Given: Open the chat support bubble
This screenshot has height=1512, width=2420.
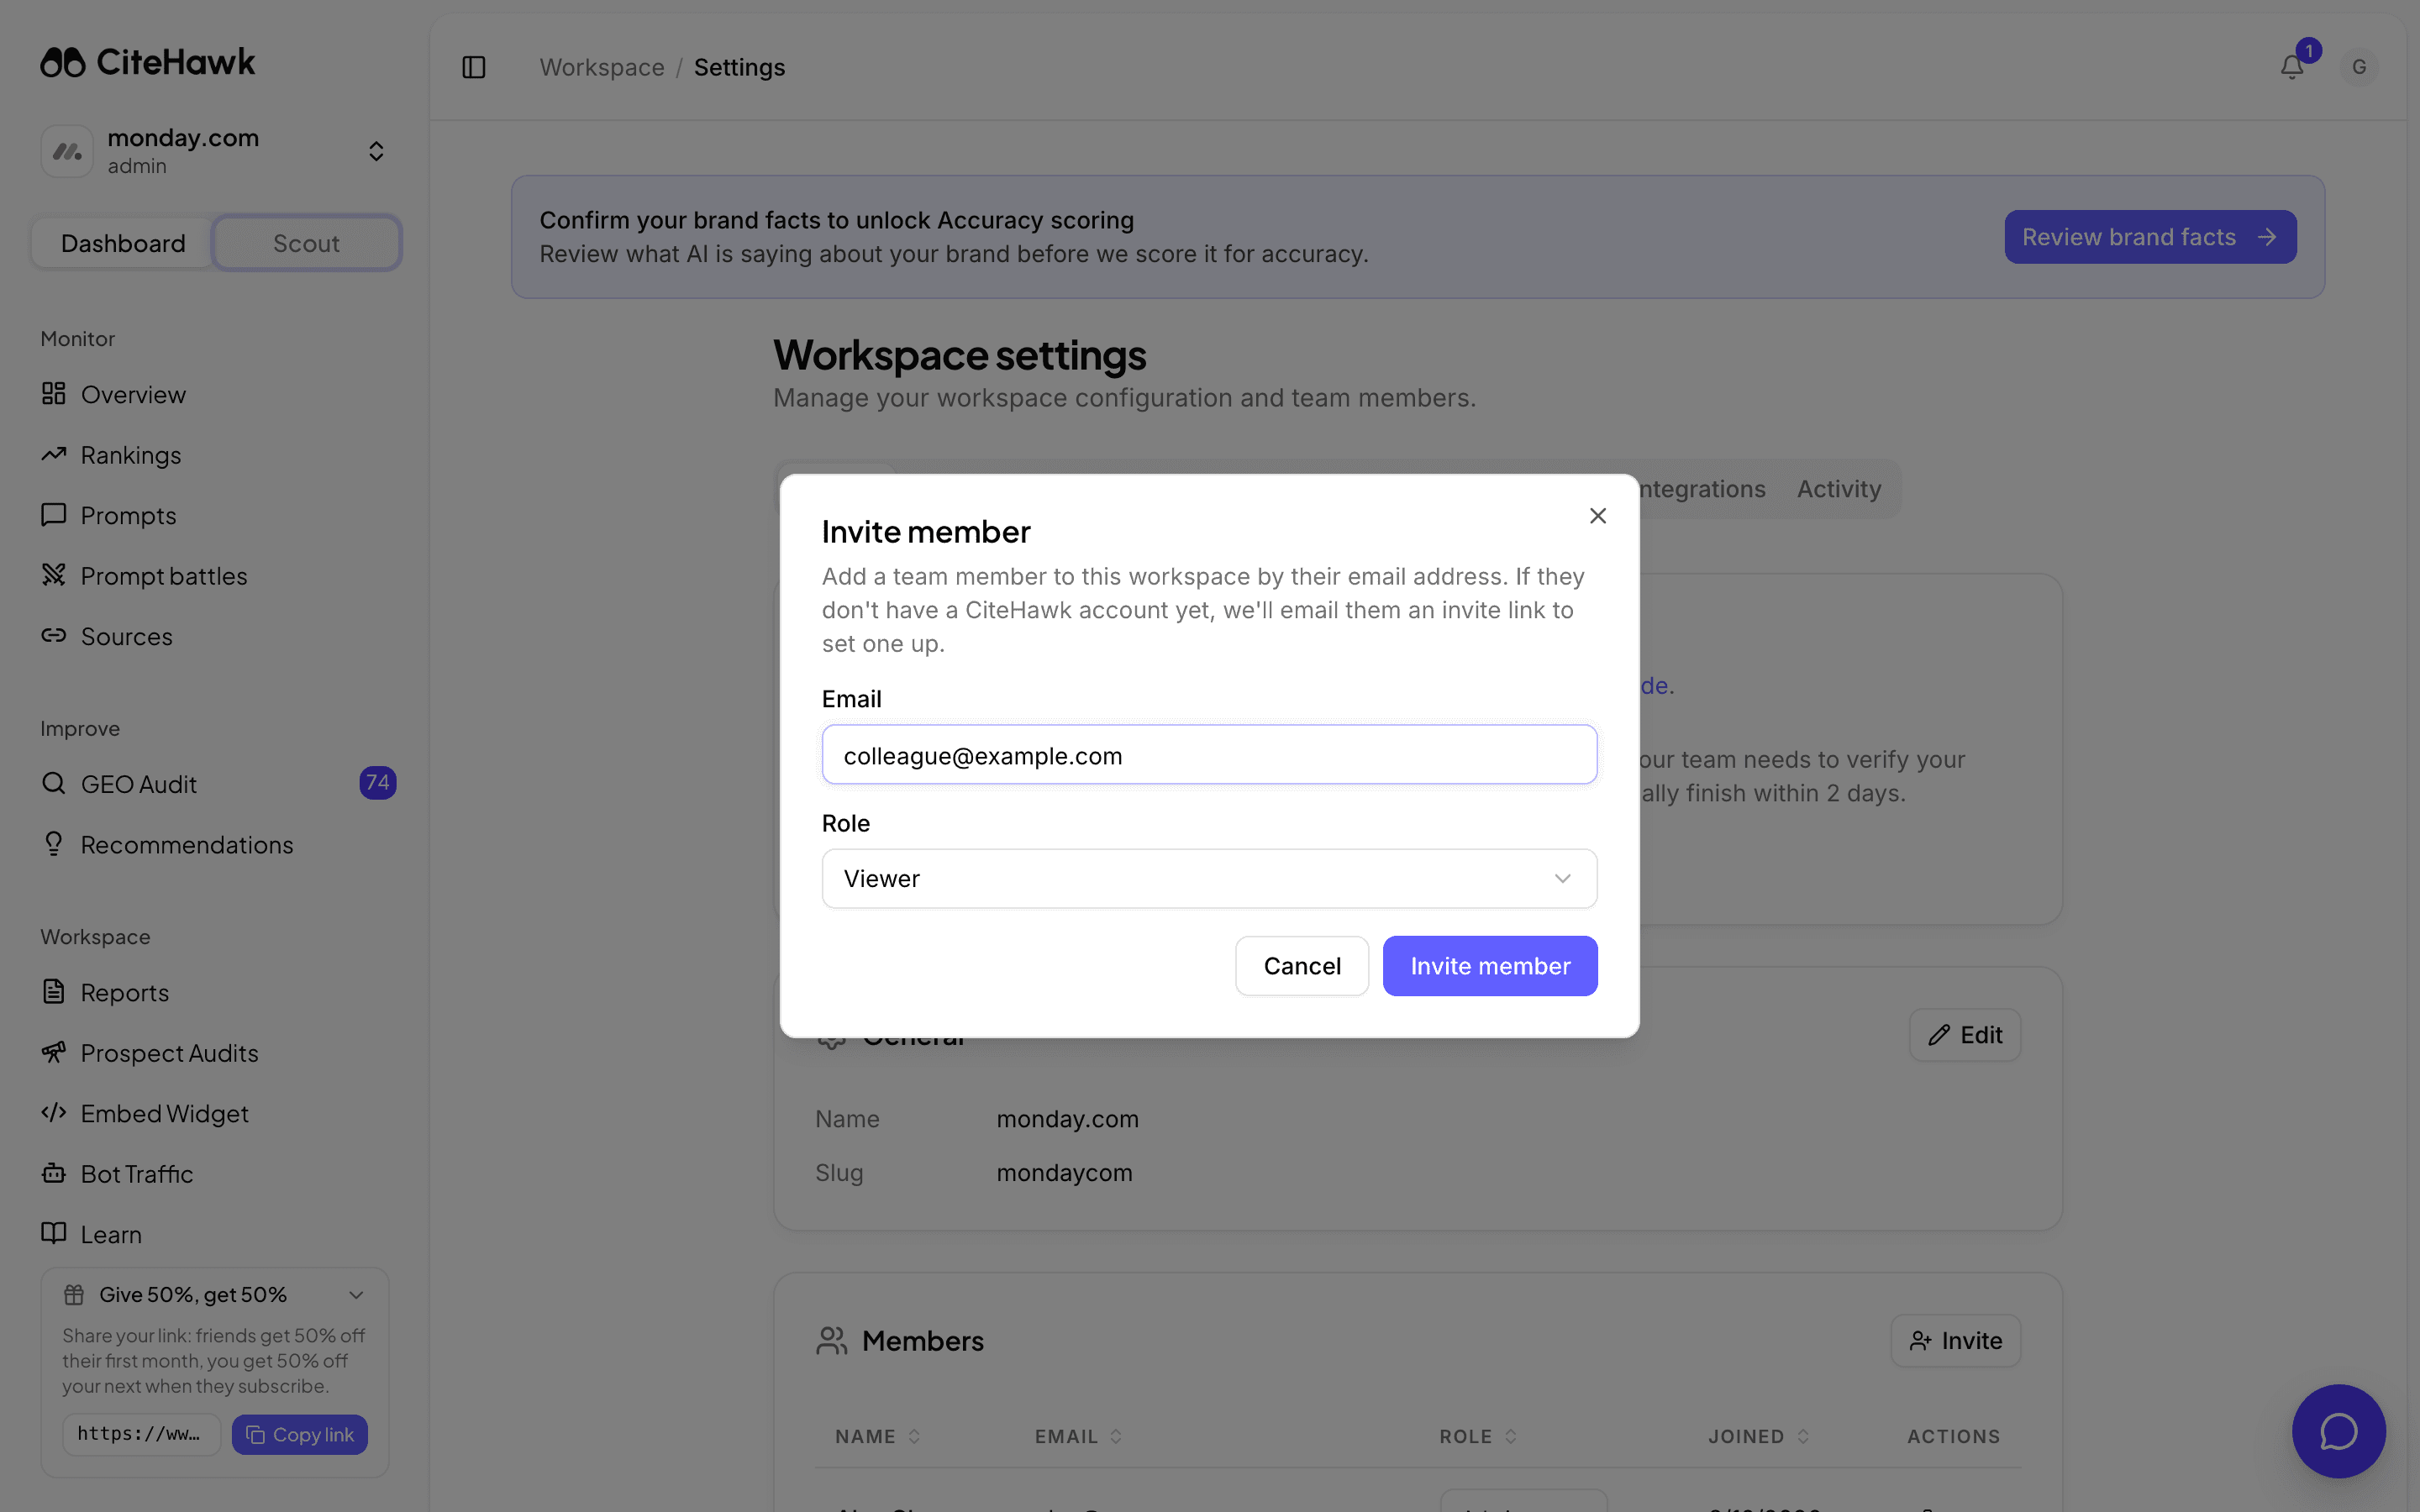Looking at the screenshot, I should 2338,1431.
